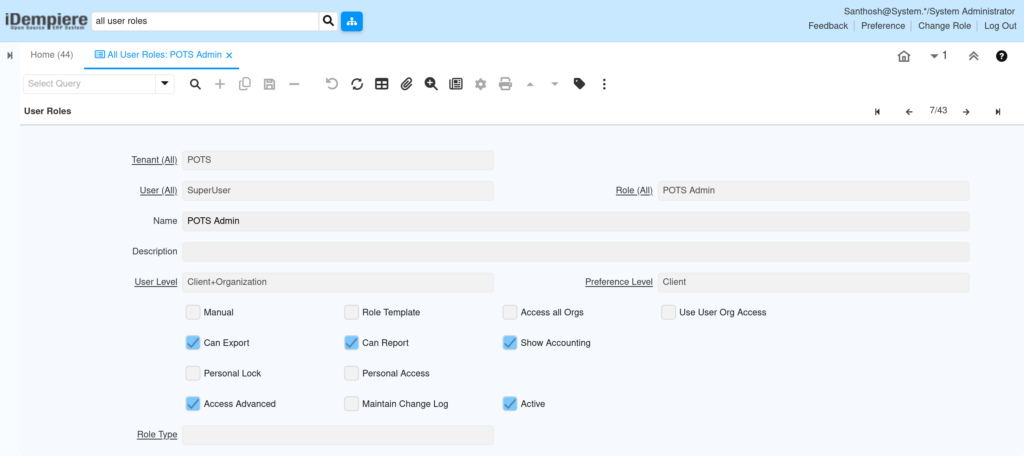Screen dimensions: 1024x456
Task: Click the Undo changes icon
Action: (332, 84)
